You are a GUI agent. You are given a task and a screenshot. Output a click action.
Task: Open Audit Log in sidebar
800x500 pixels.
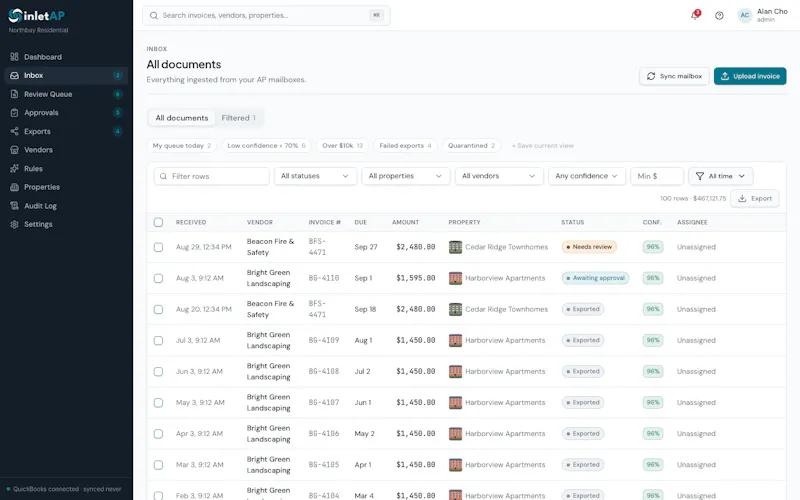66,206
